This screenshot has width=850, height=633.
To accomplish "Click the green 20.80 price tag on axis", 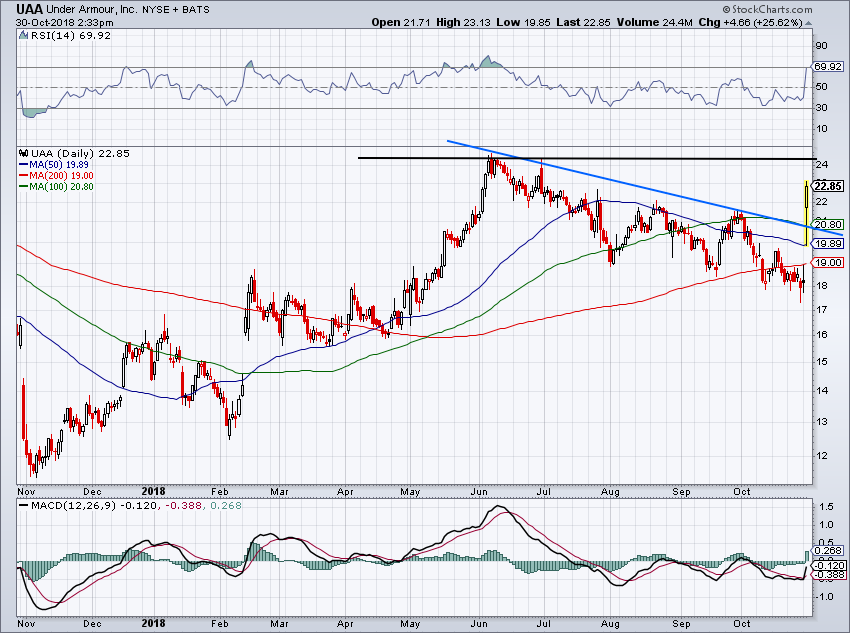I will tap(828, 224).
